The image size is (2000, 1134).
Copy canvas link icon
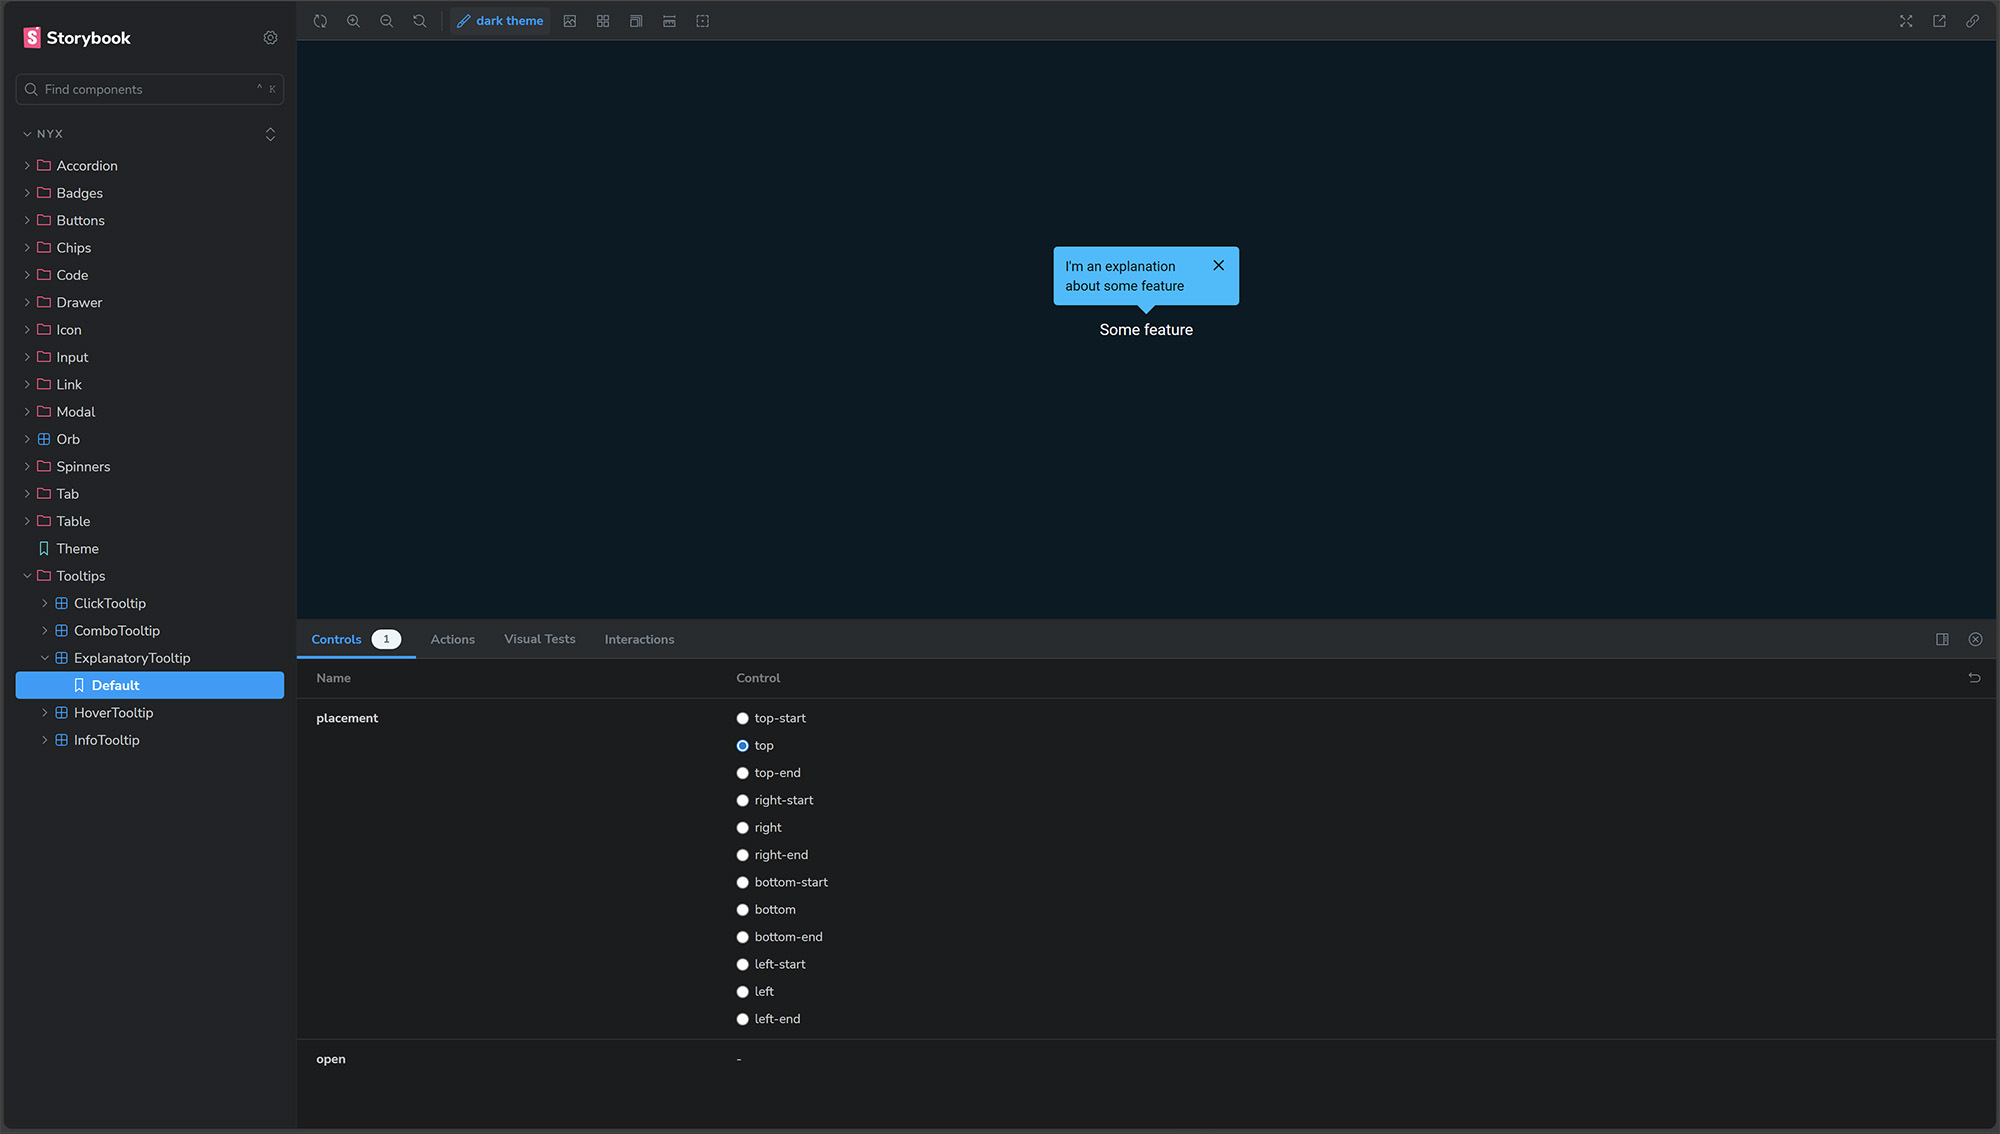pyautogui.click(x=1972, y=21)
